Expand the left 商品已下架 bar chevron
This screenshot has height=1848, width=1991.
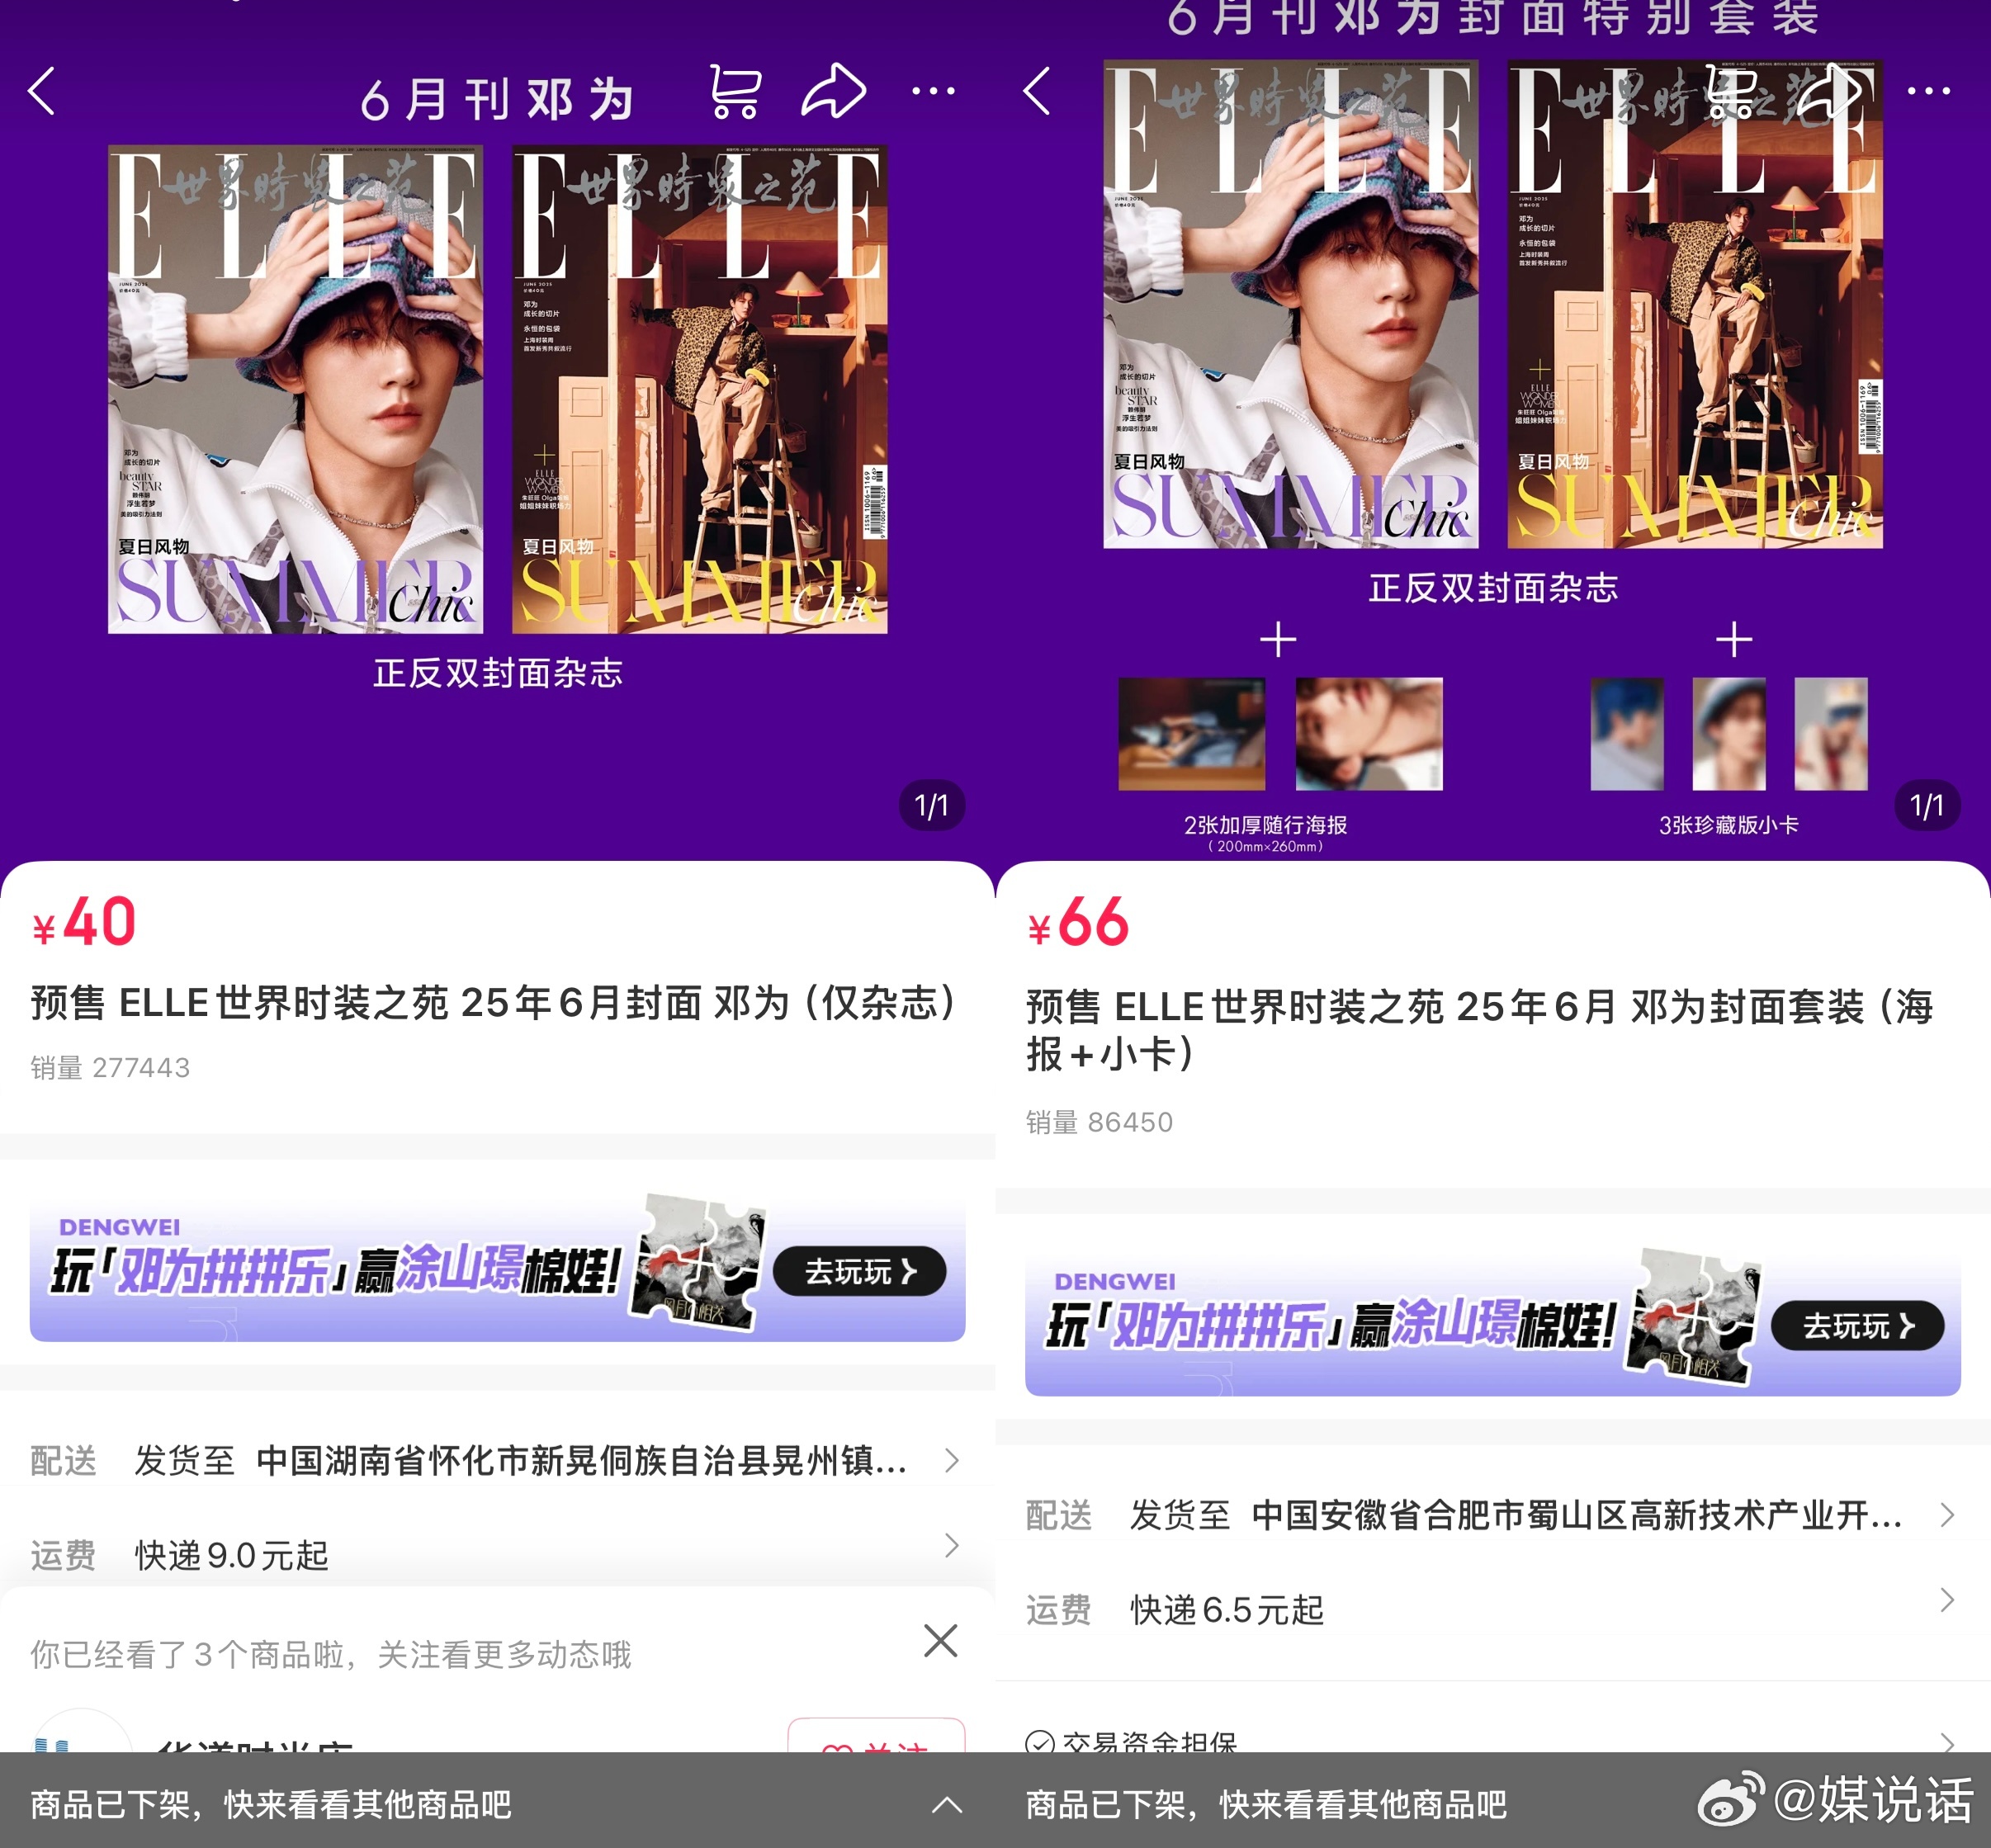(x=947, y=1805)
